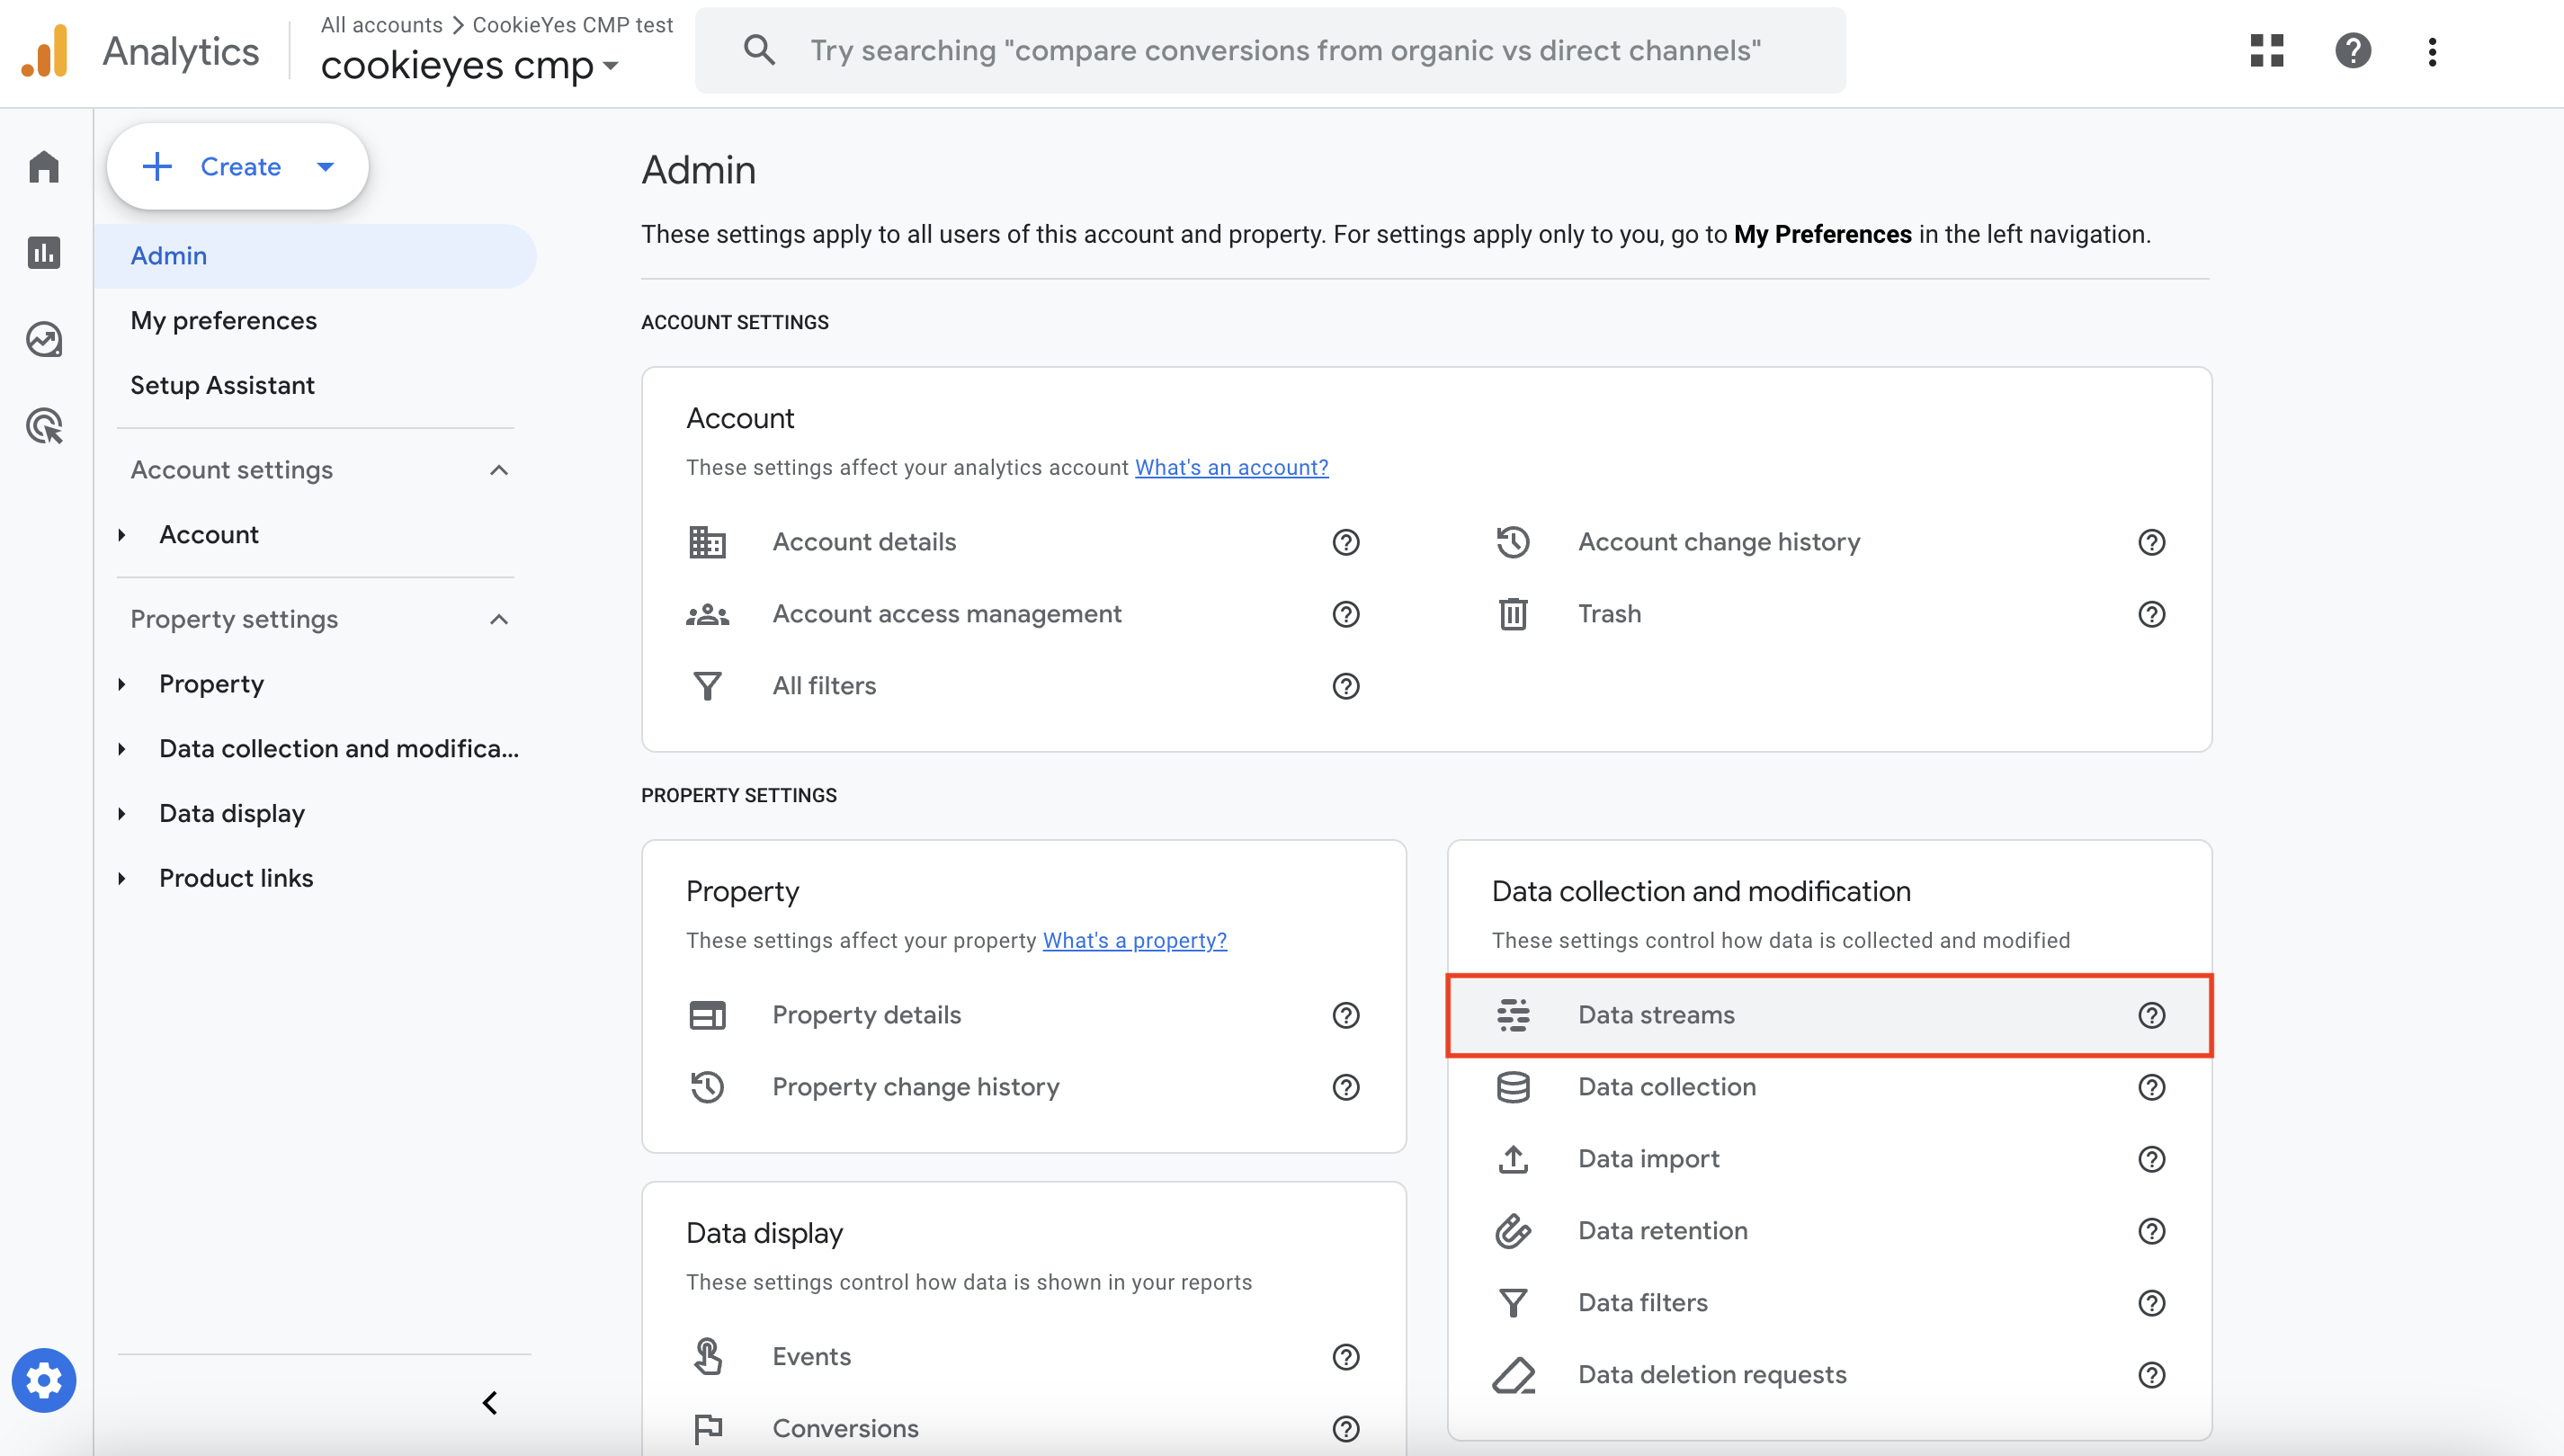The image size is (2564, 1456).
Task: Click the Admin gear icon
Action: [44, 1380]
